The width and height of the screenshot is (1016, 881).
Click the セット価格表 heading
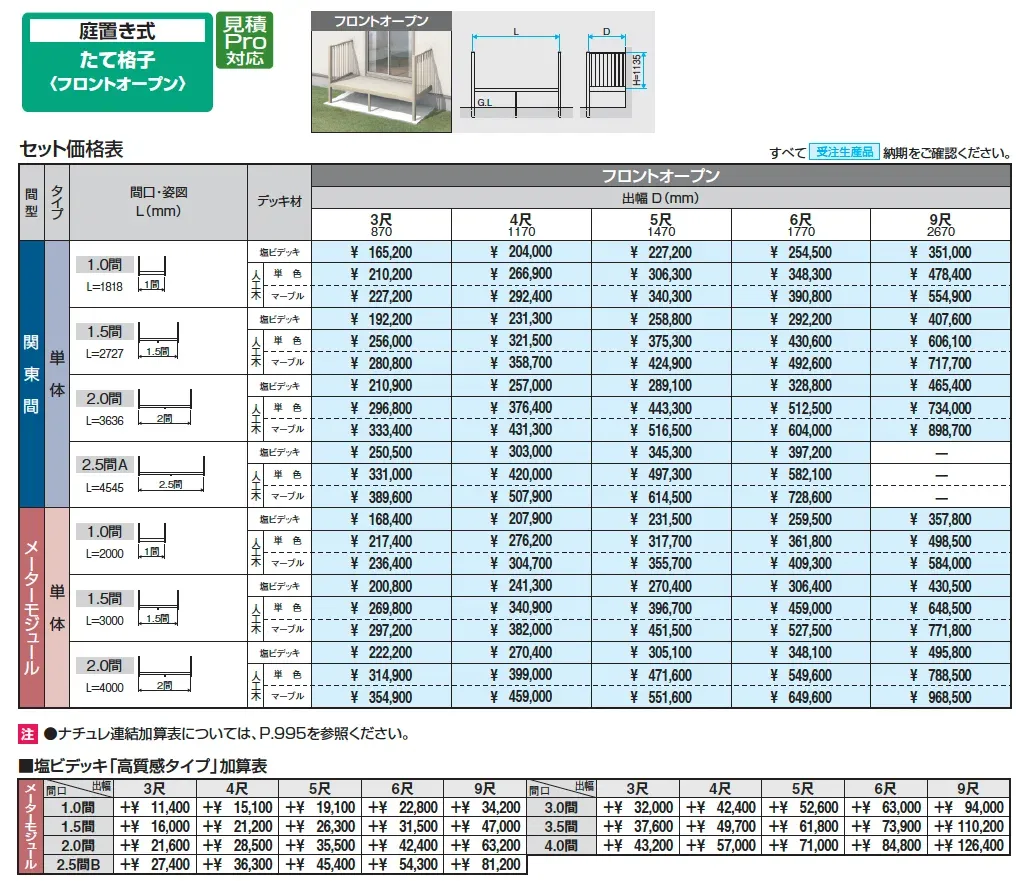click(x=71, y=149)
